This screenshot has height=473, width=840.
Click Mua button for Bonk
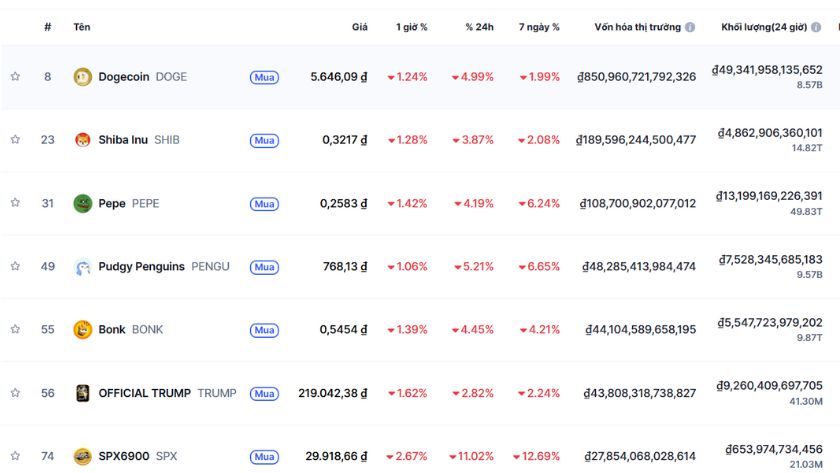pyautogui.click(x=264, y=330)
